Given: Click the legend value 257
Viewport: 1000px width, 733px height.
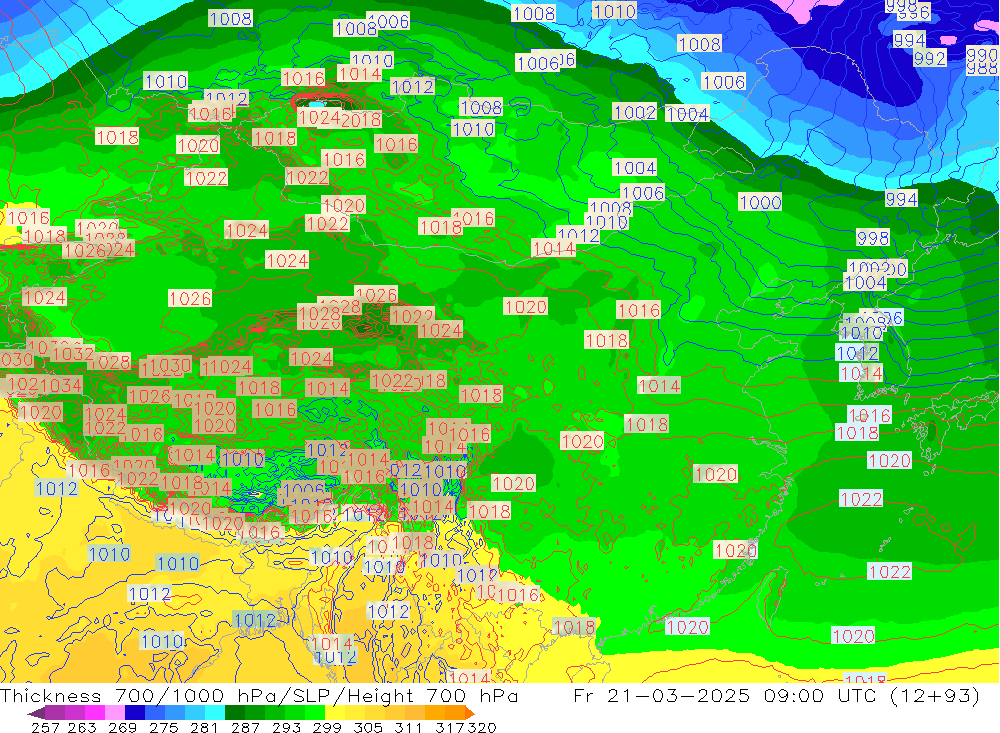Looking at the screenshot, I should click(x=45, y=727).
